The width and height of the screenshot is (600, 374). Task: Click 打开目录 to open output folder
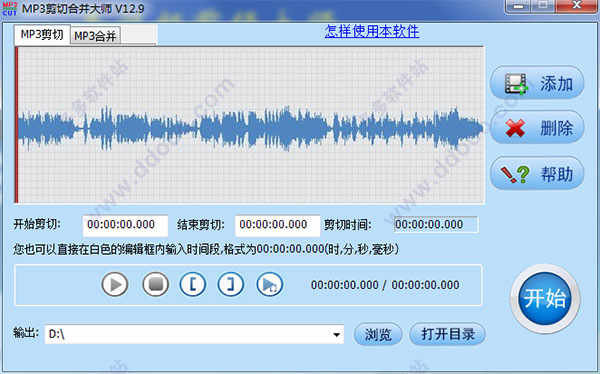tap(448, 334)
